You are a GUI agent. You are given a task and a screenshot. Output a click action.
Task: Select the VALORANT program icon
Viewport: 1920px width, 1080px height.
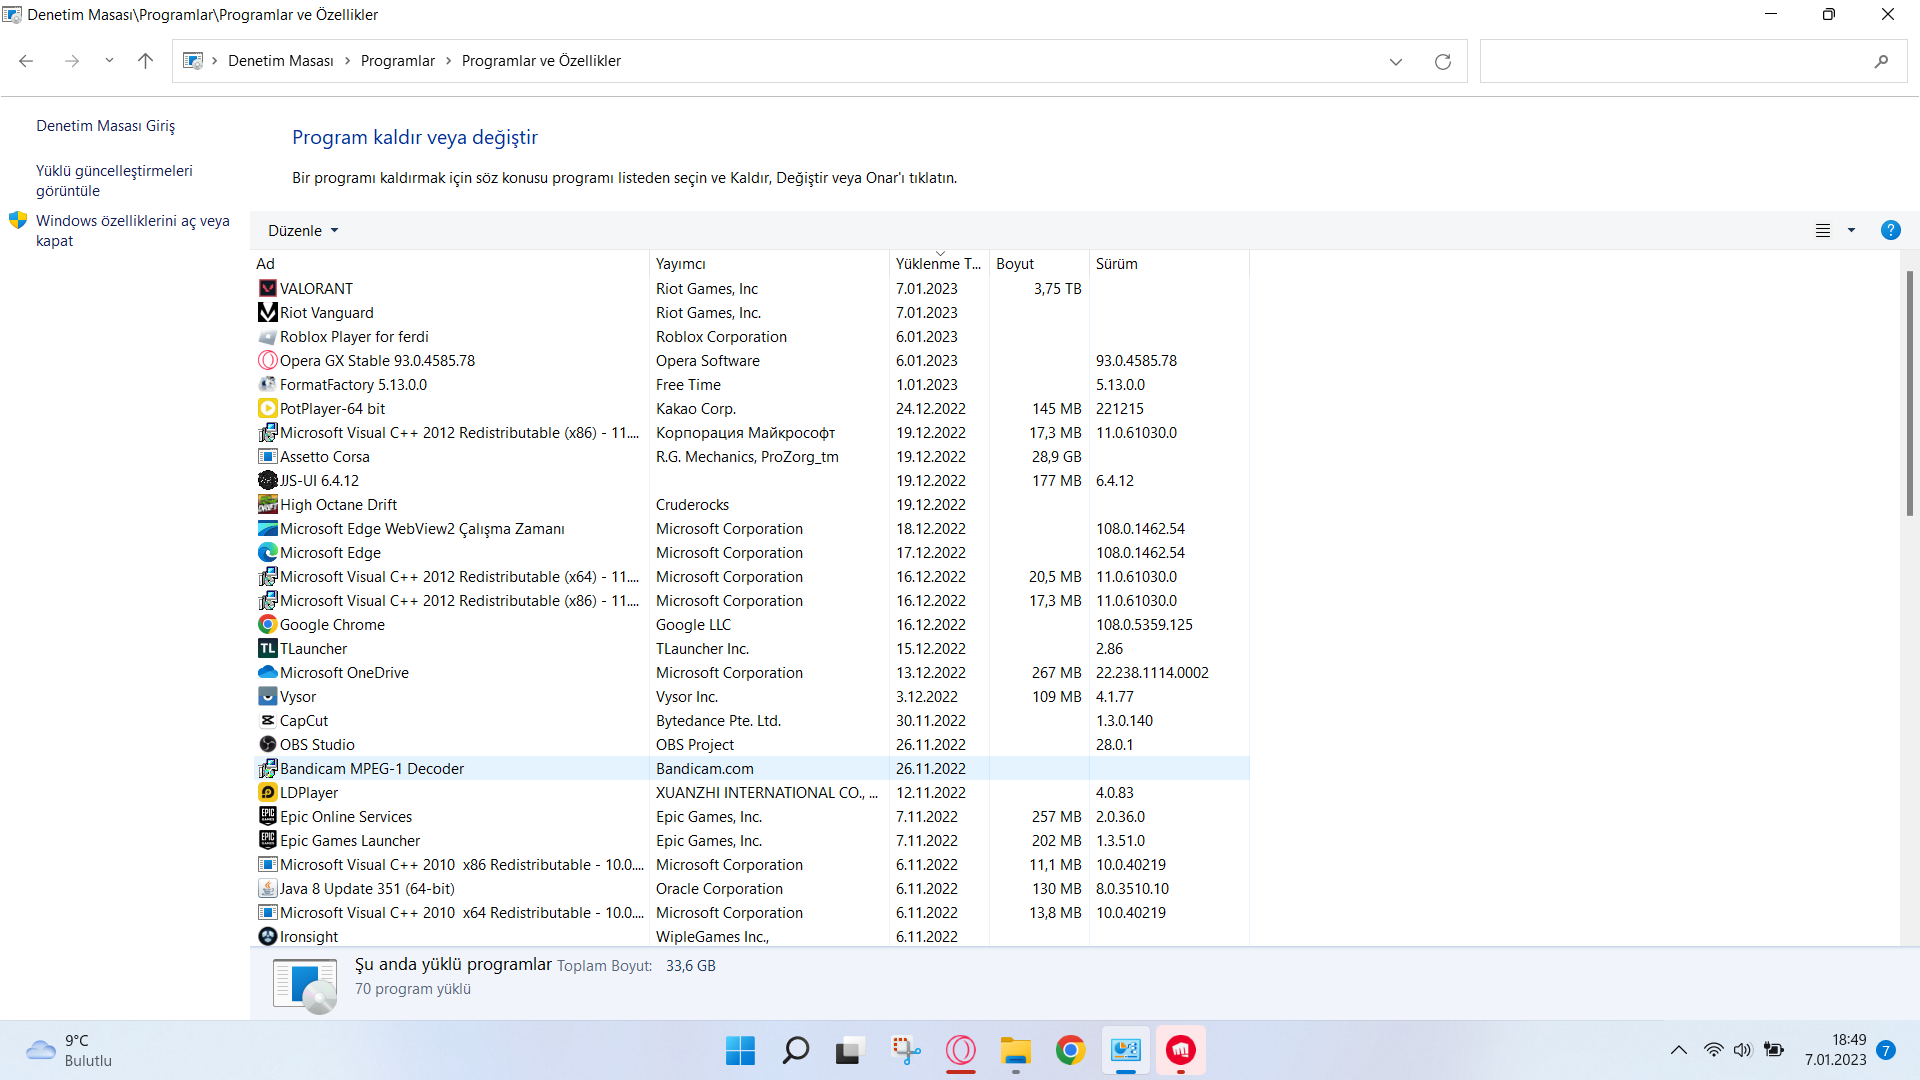267,288
